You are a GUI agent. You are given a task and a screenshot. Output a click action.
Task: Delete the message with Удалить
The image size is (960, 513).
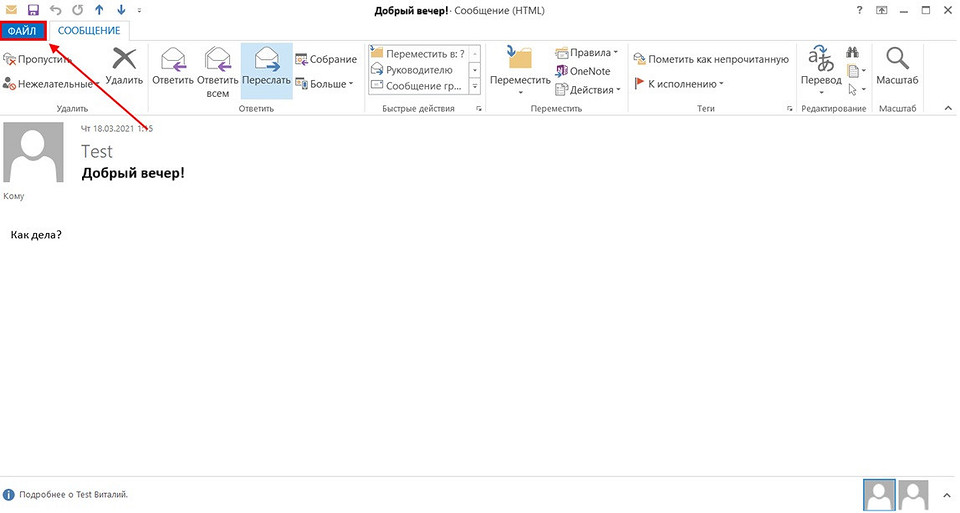click(x=124, y=66)
